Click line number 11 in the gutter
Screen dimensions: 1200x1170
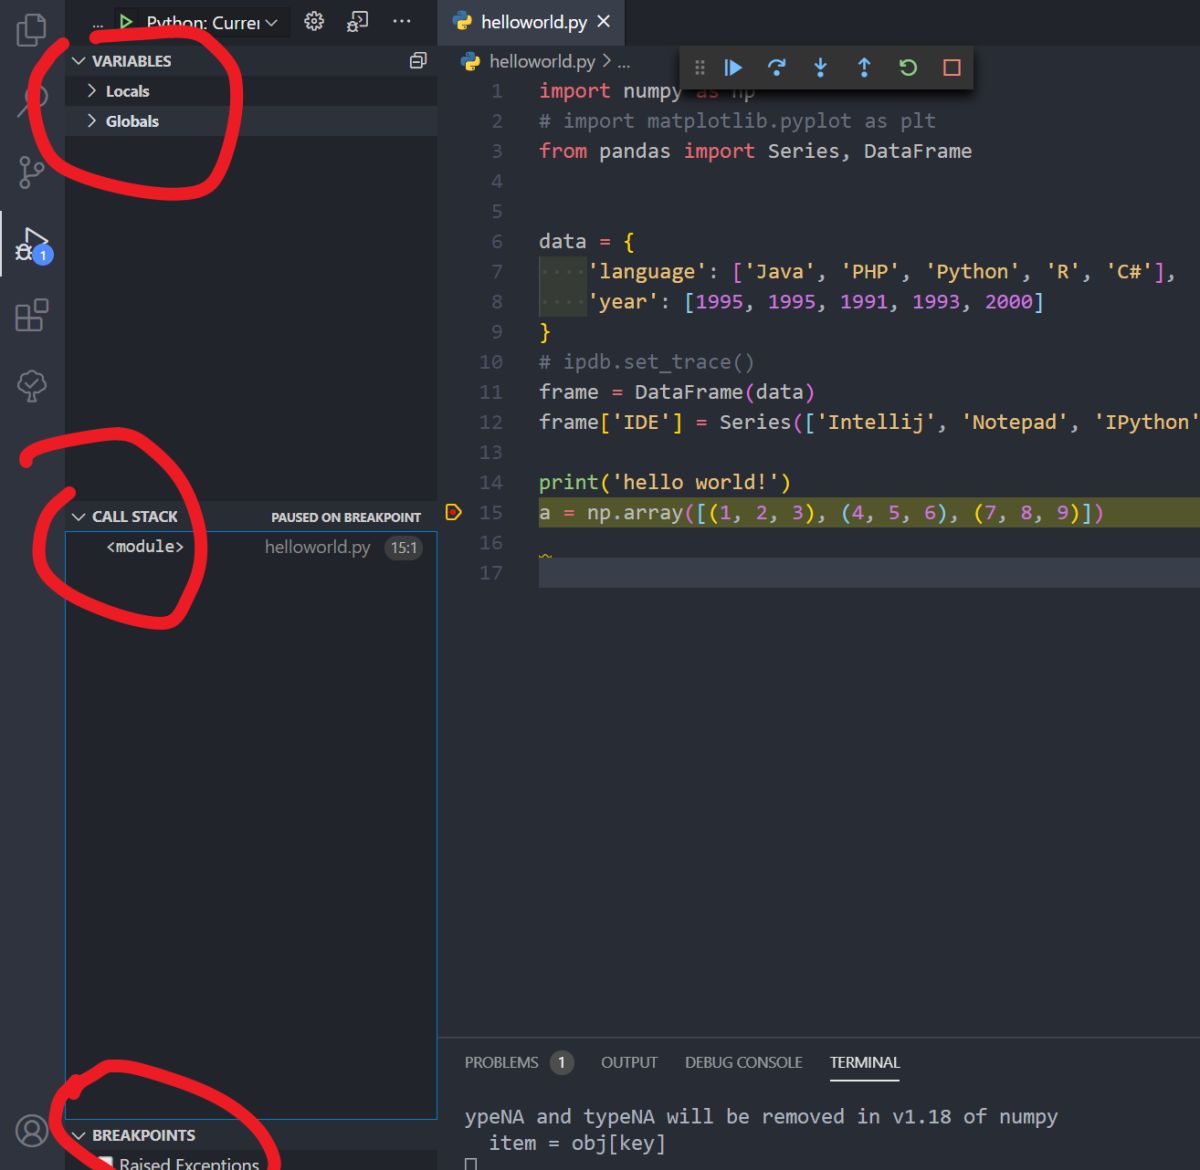pos(491,392)
